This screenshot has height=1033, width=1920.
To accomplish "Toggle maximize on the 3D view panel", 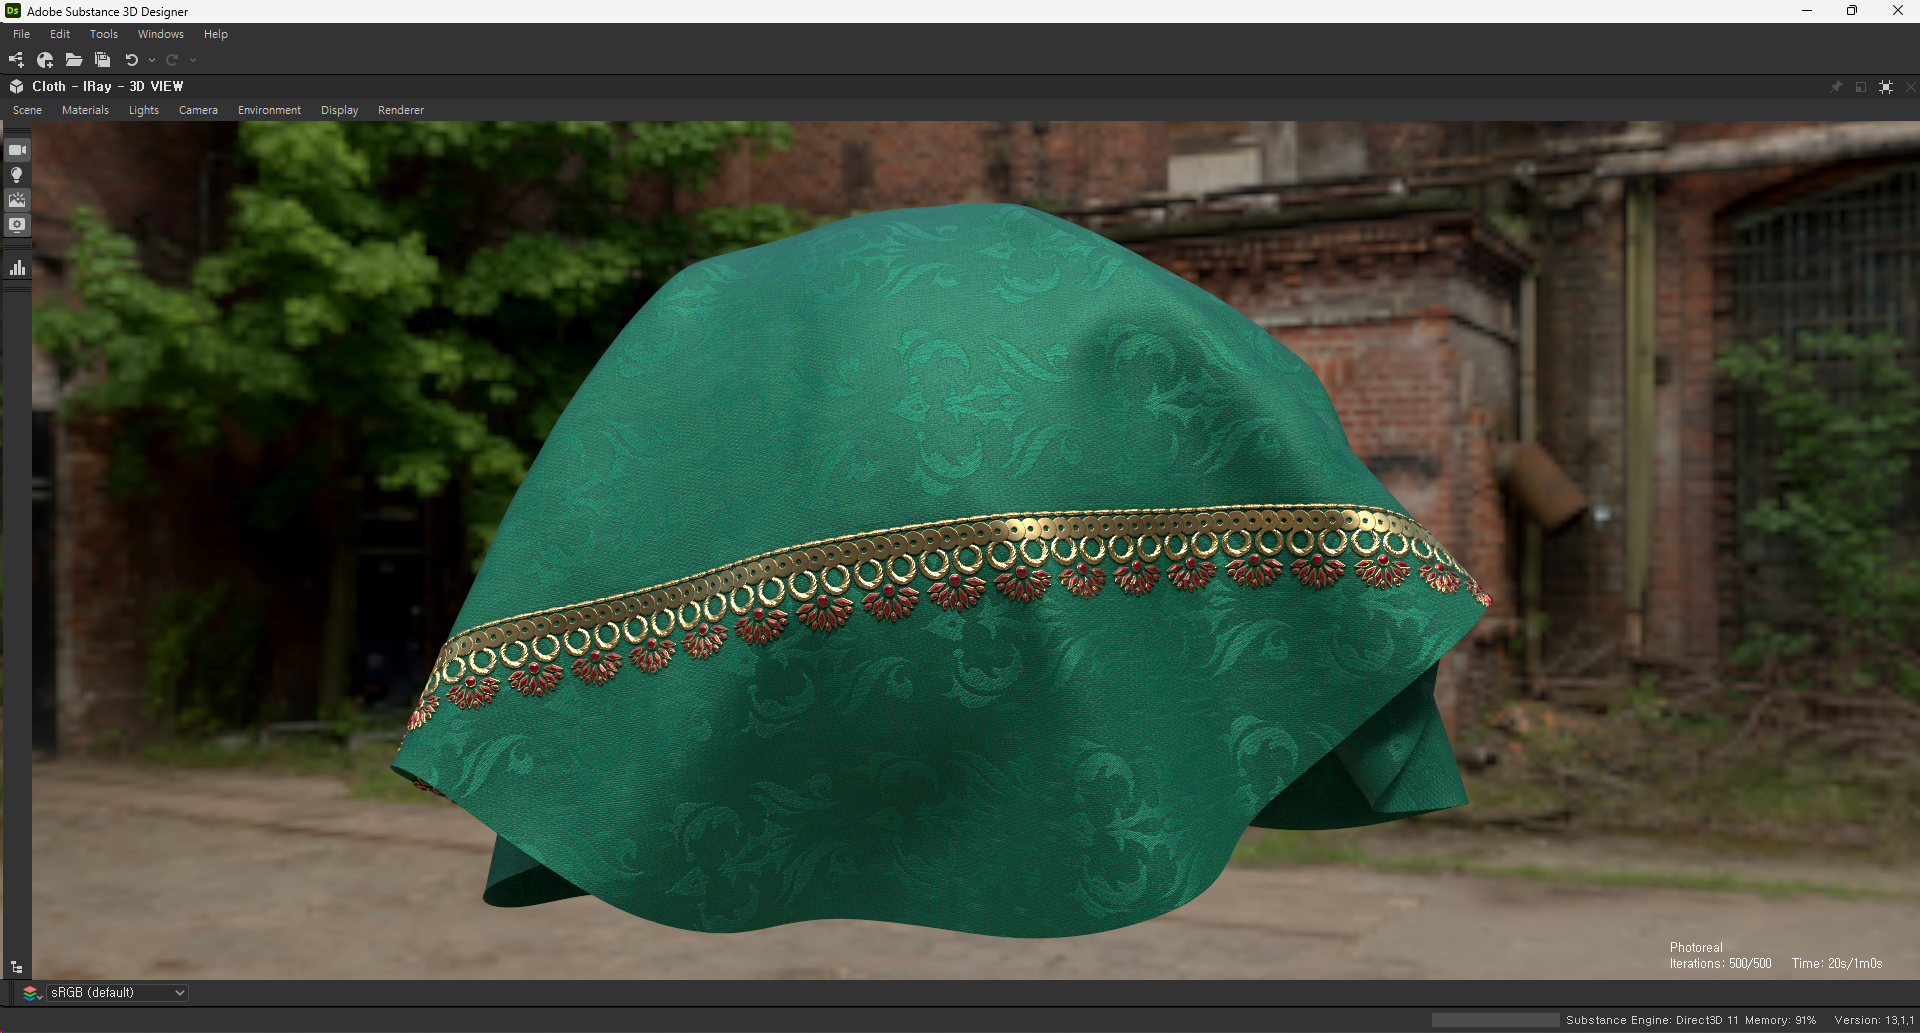I will pos(1886,87).
